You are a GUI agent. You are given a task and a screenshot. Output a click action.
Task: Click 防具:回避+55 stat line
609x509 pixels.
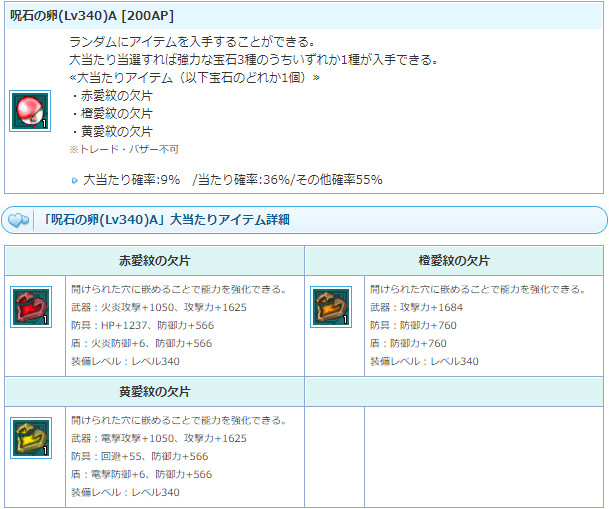click(x=140, y=456)
